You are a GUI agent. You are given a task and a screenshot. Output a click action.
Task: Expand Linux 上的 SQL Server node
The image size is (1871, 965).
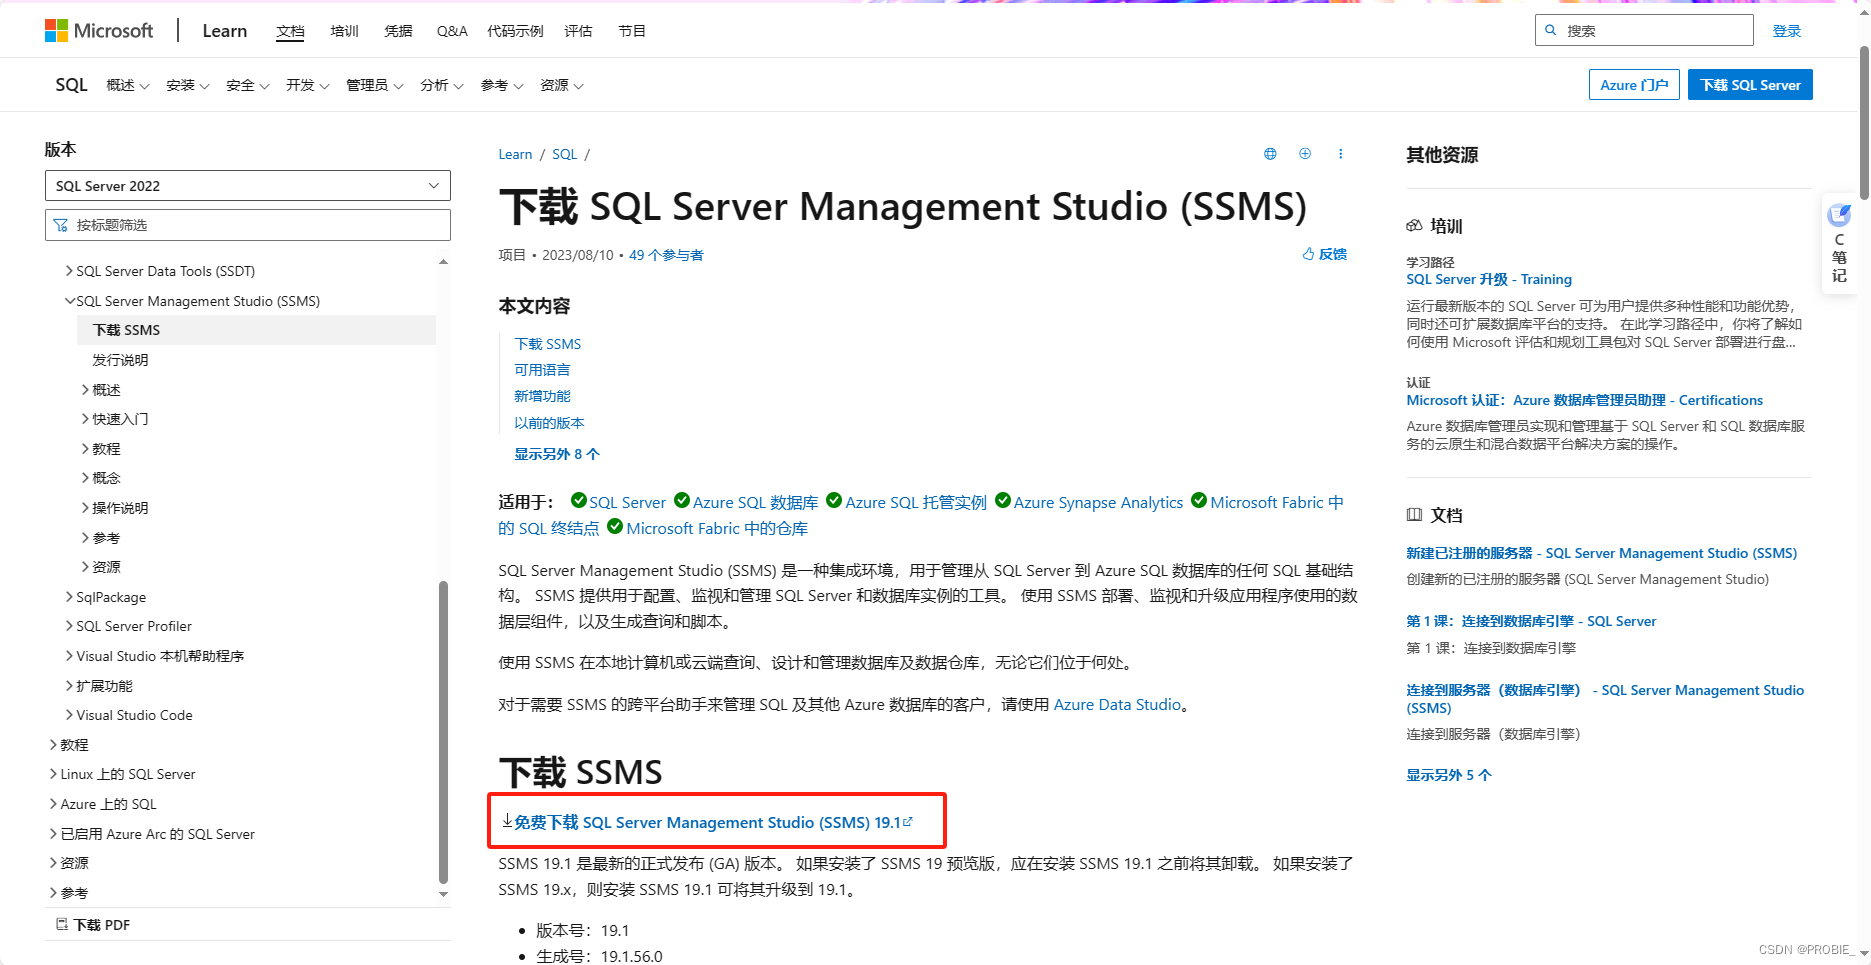click(x=53, y=774)
